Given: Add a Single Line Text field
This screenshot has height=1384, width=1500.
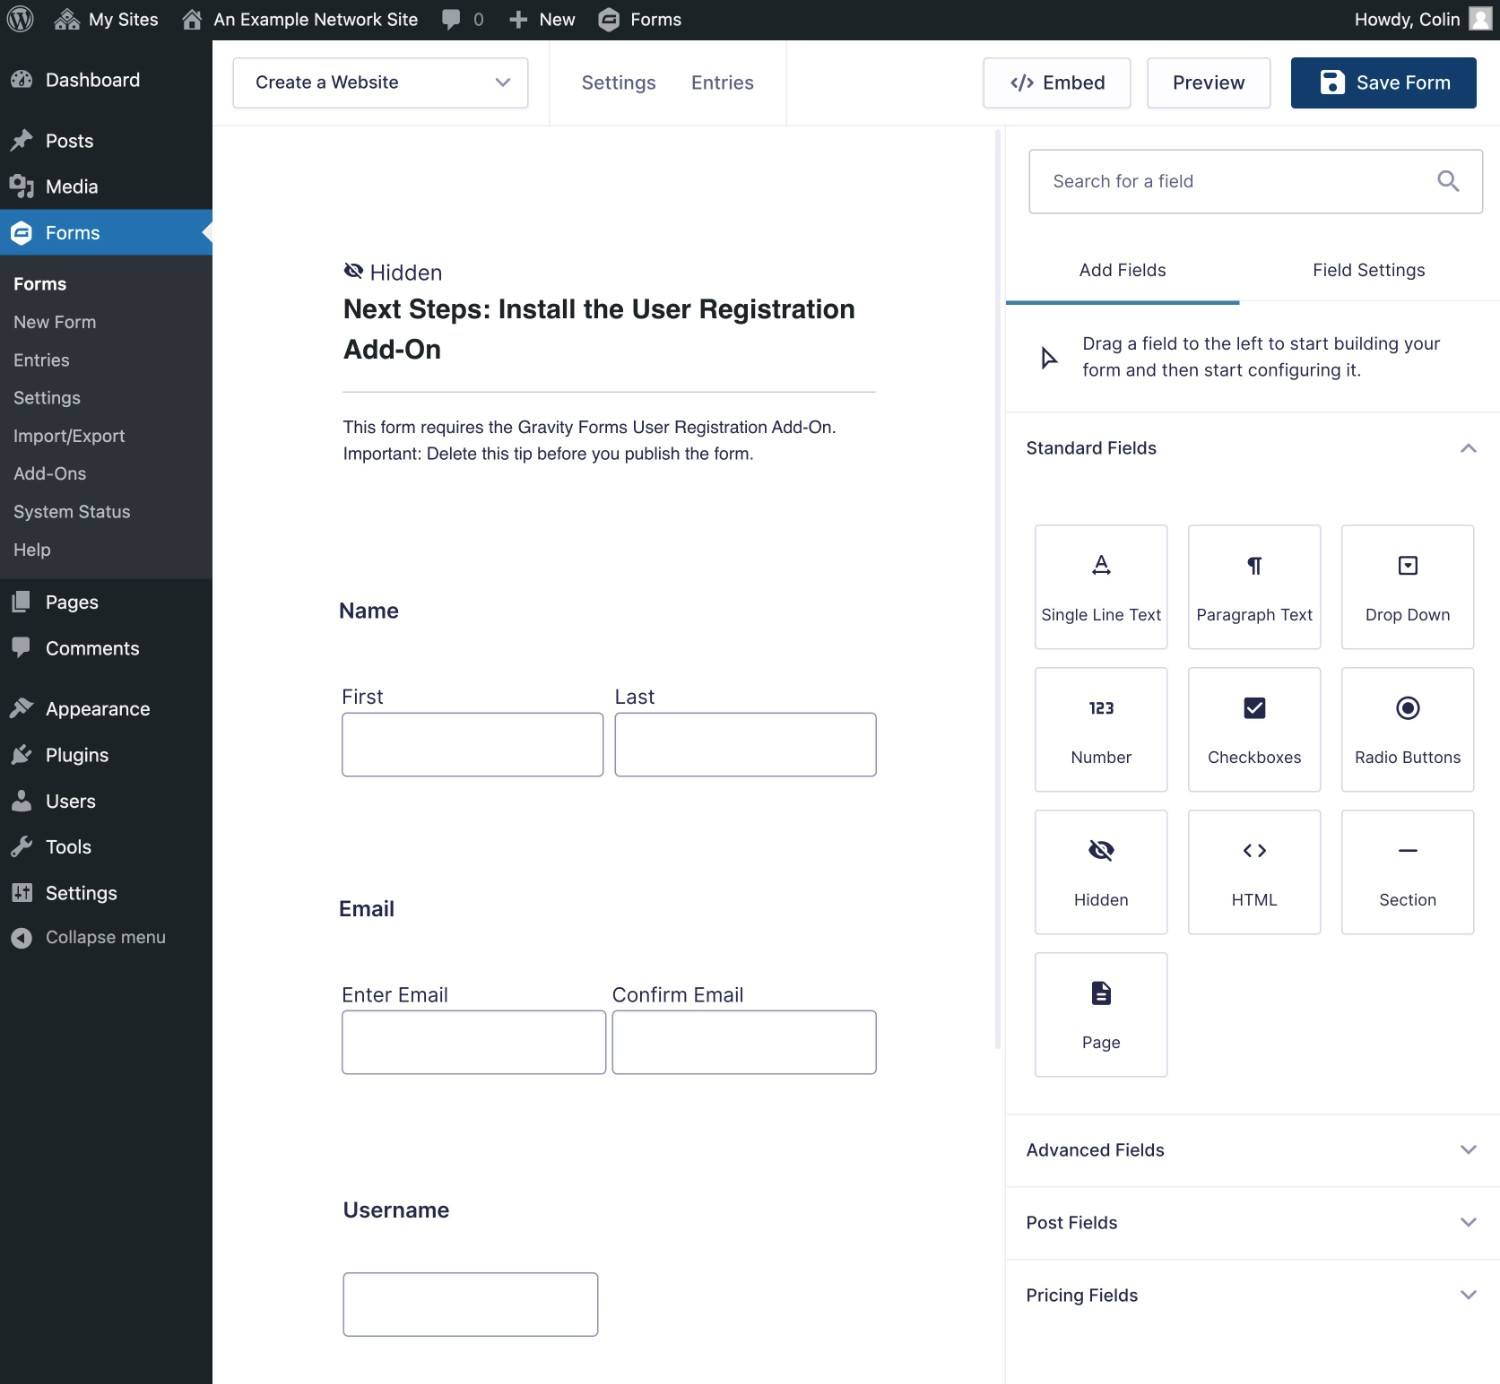Looking at the screenshot, I should click(1101, 587).
